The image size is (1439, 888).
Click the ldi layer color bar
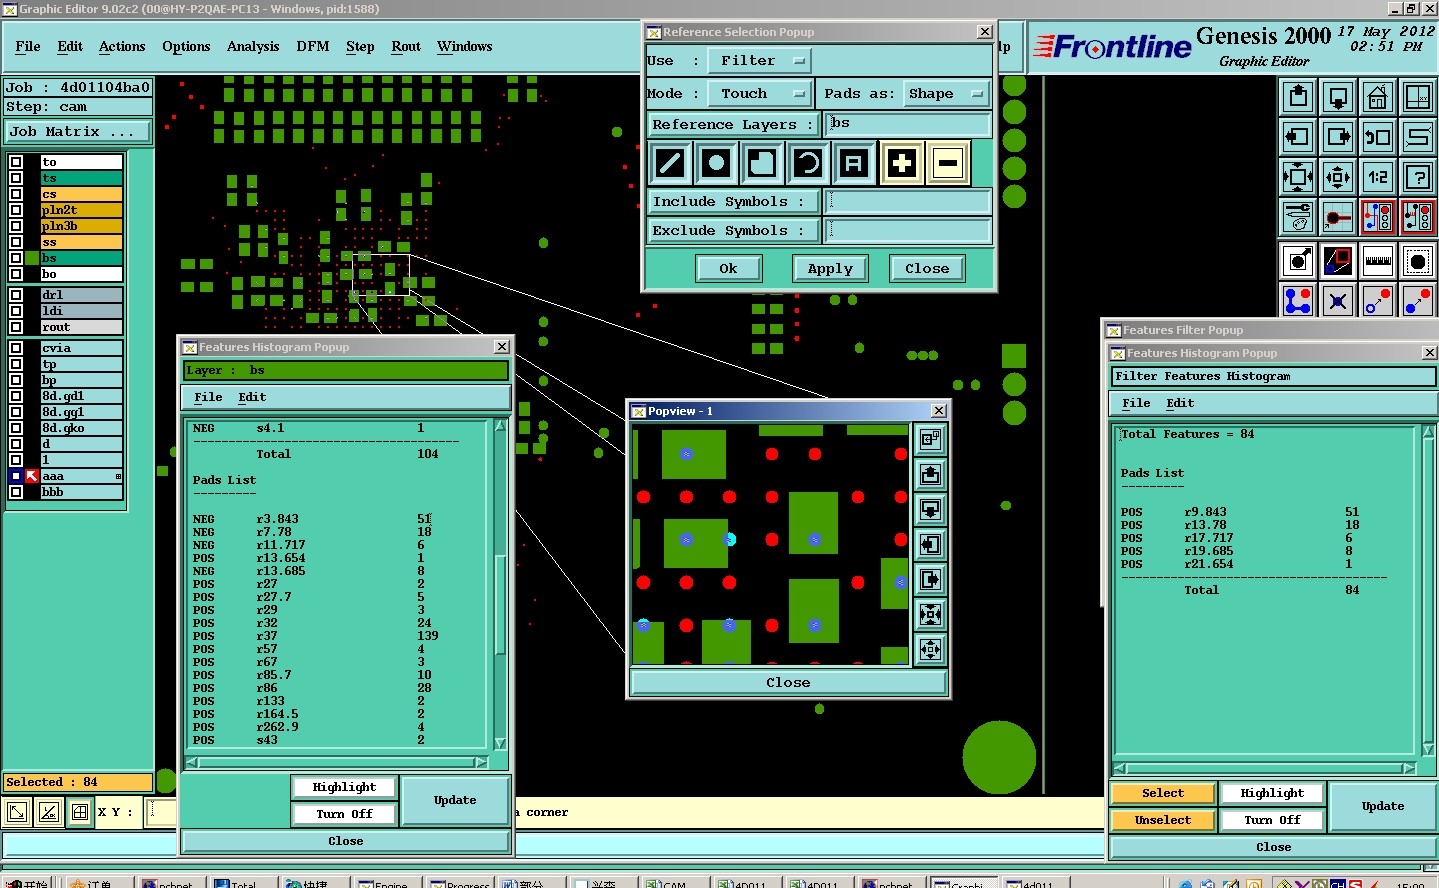(81, 311)
